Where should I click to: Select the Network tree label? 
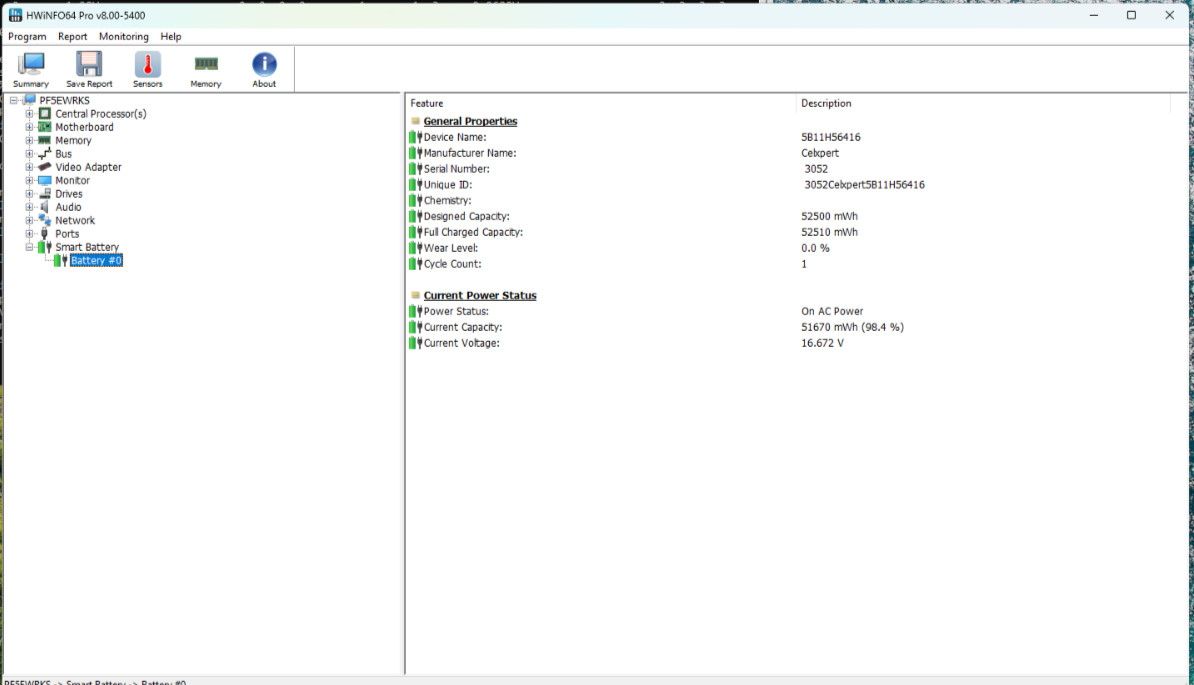(x=75, y=220)
